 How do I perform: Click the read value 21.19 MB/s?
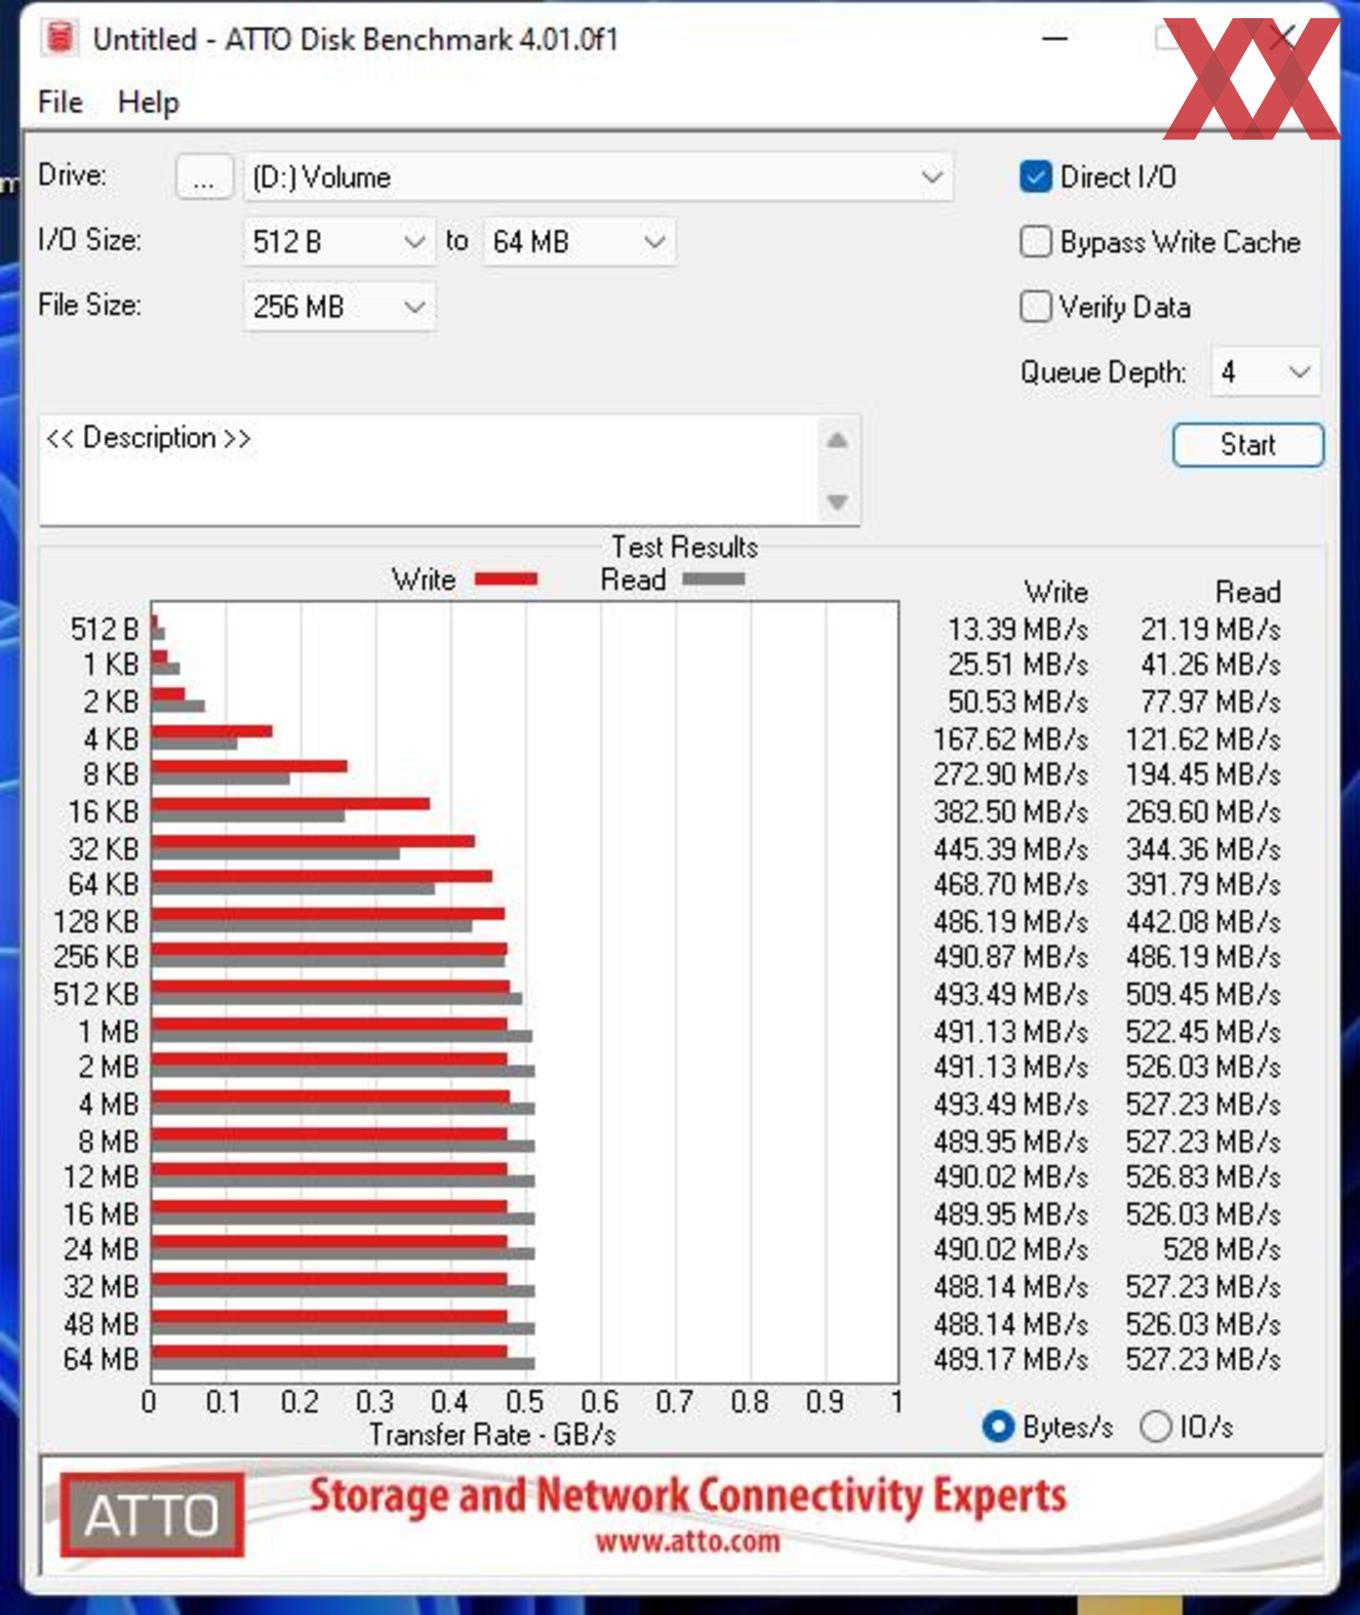[1210, 630]
